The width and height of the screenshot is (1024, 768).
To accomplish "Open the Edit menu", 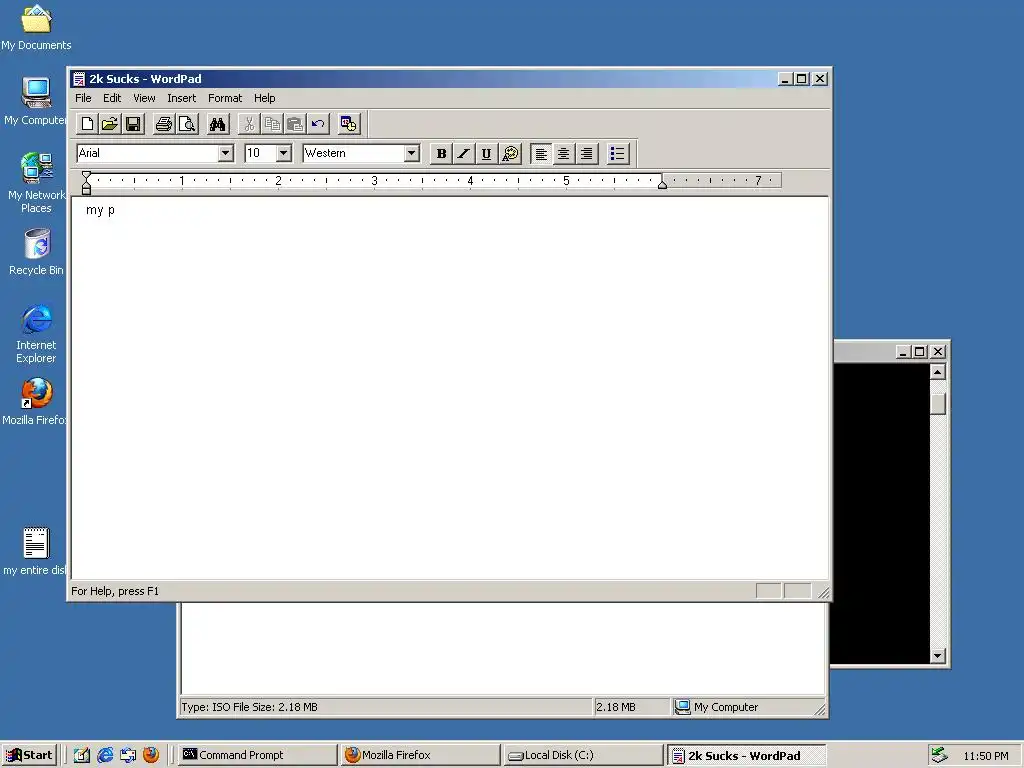I will (x=112, y=98).
